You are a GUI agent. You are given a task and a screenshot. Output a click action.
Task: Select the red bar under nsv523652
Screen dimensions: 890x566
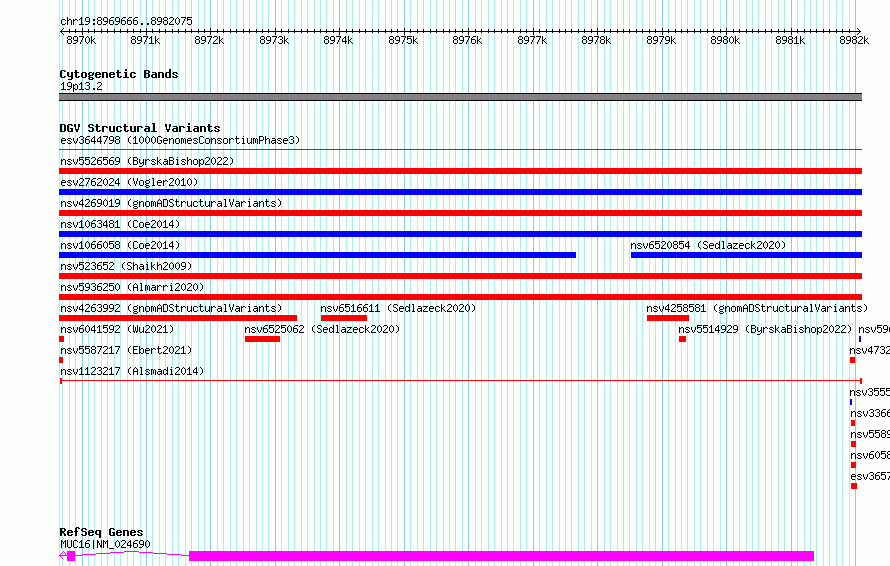tap(460, 276)
